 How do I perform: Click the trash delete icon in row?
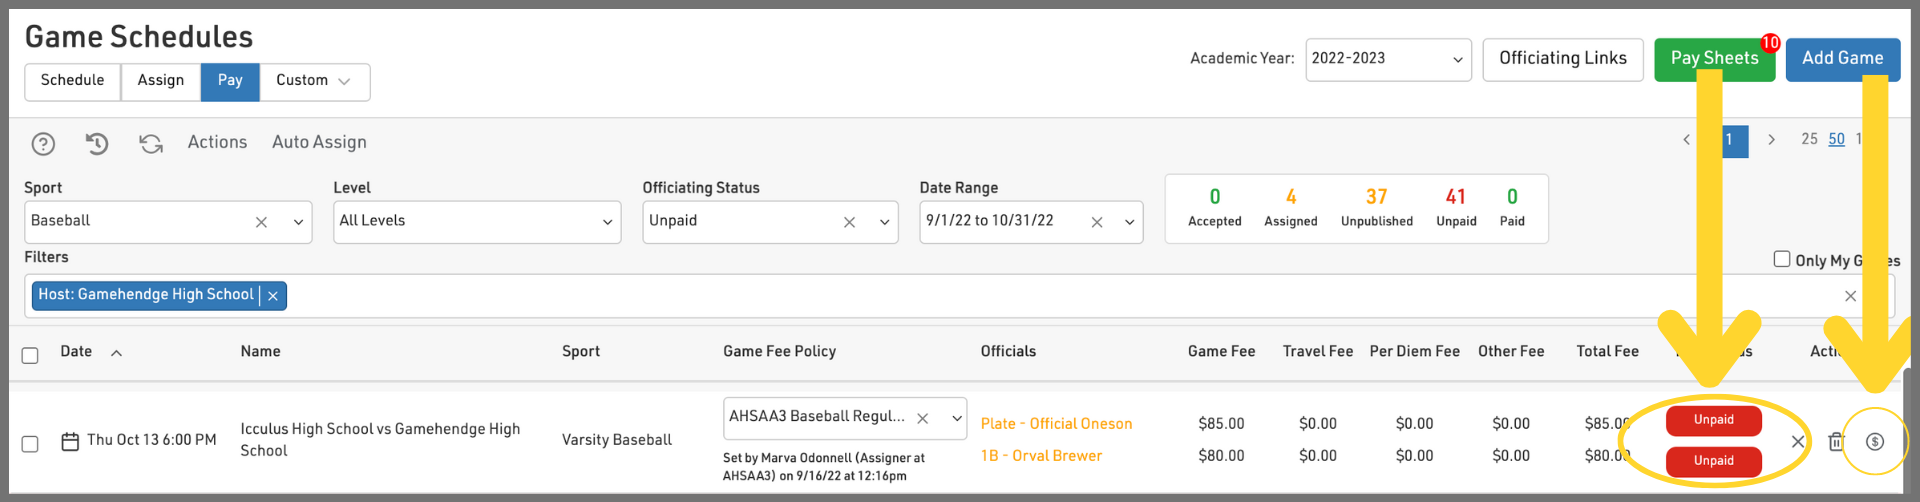[x=1835, y=441]
